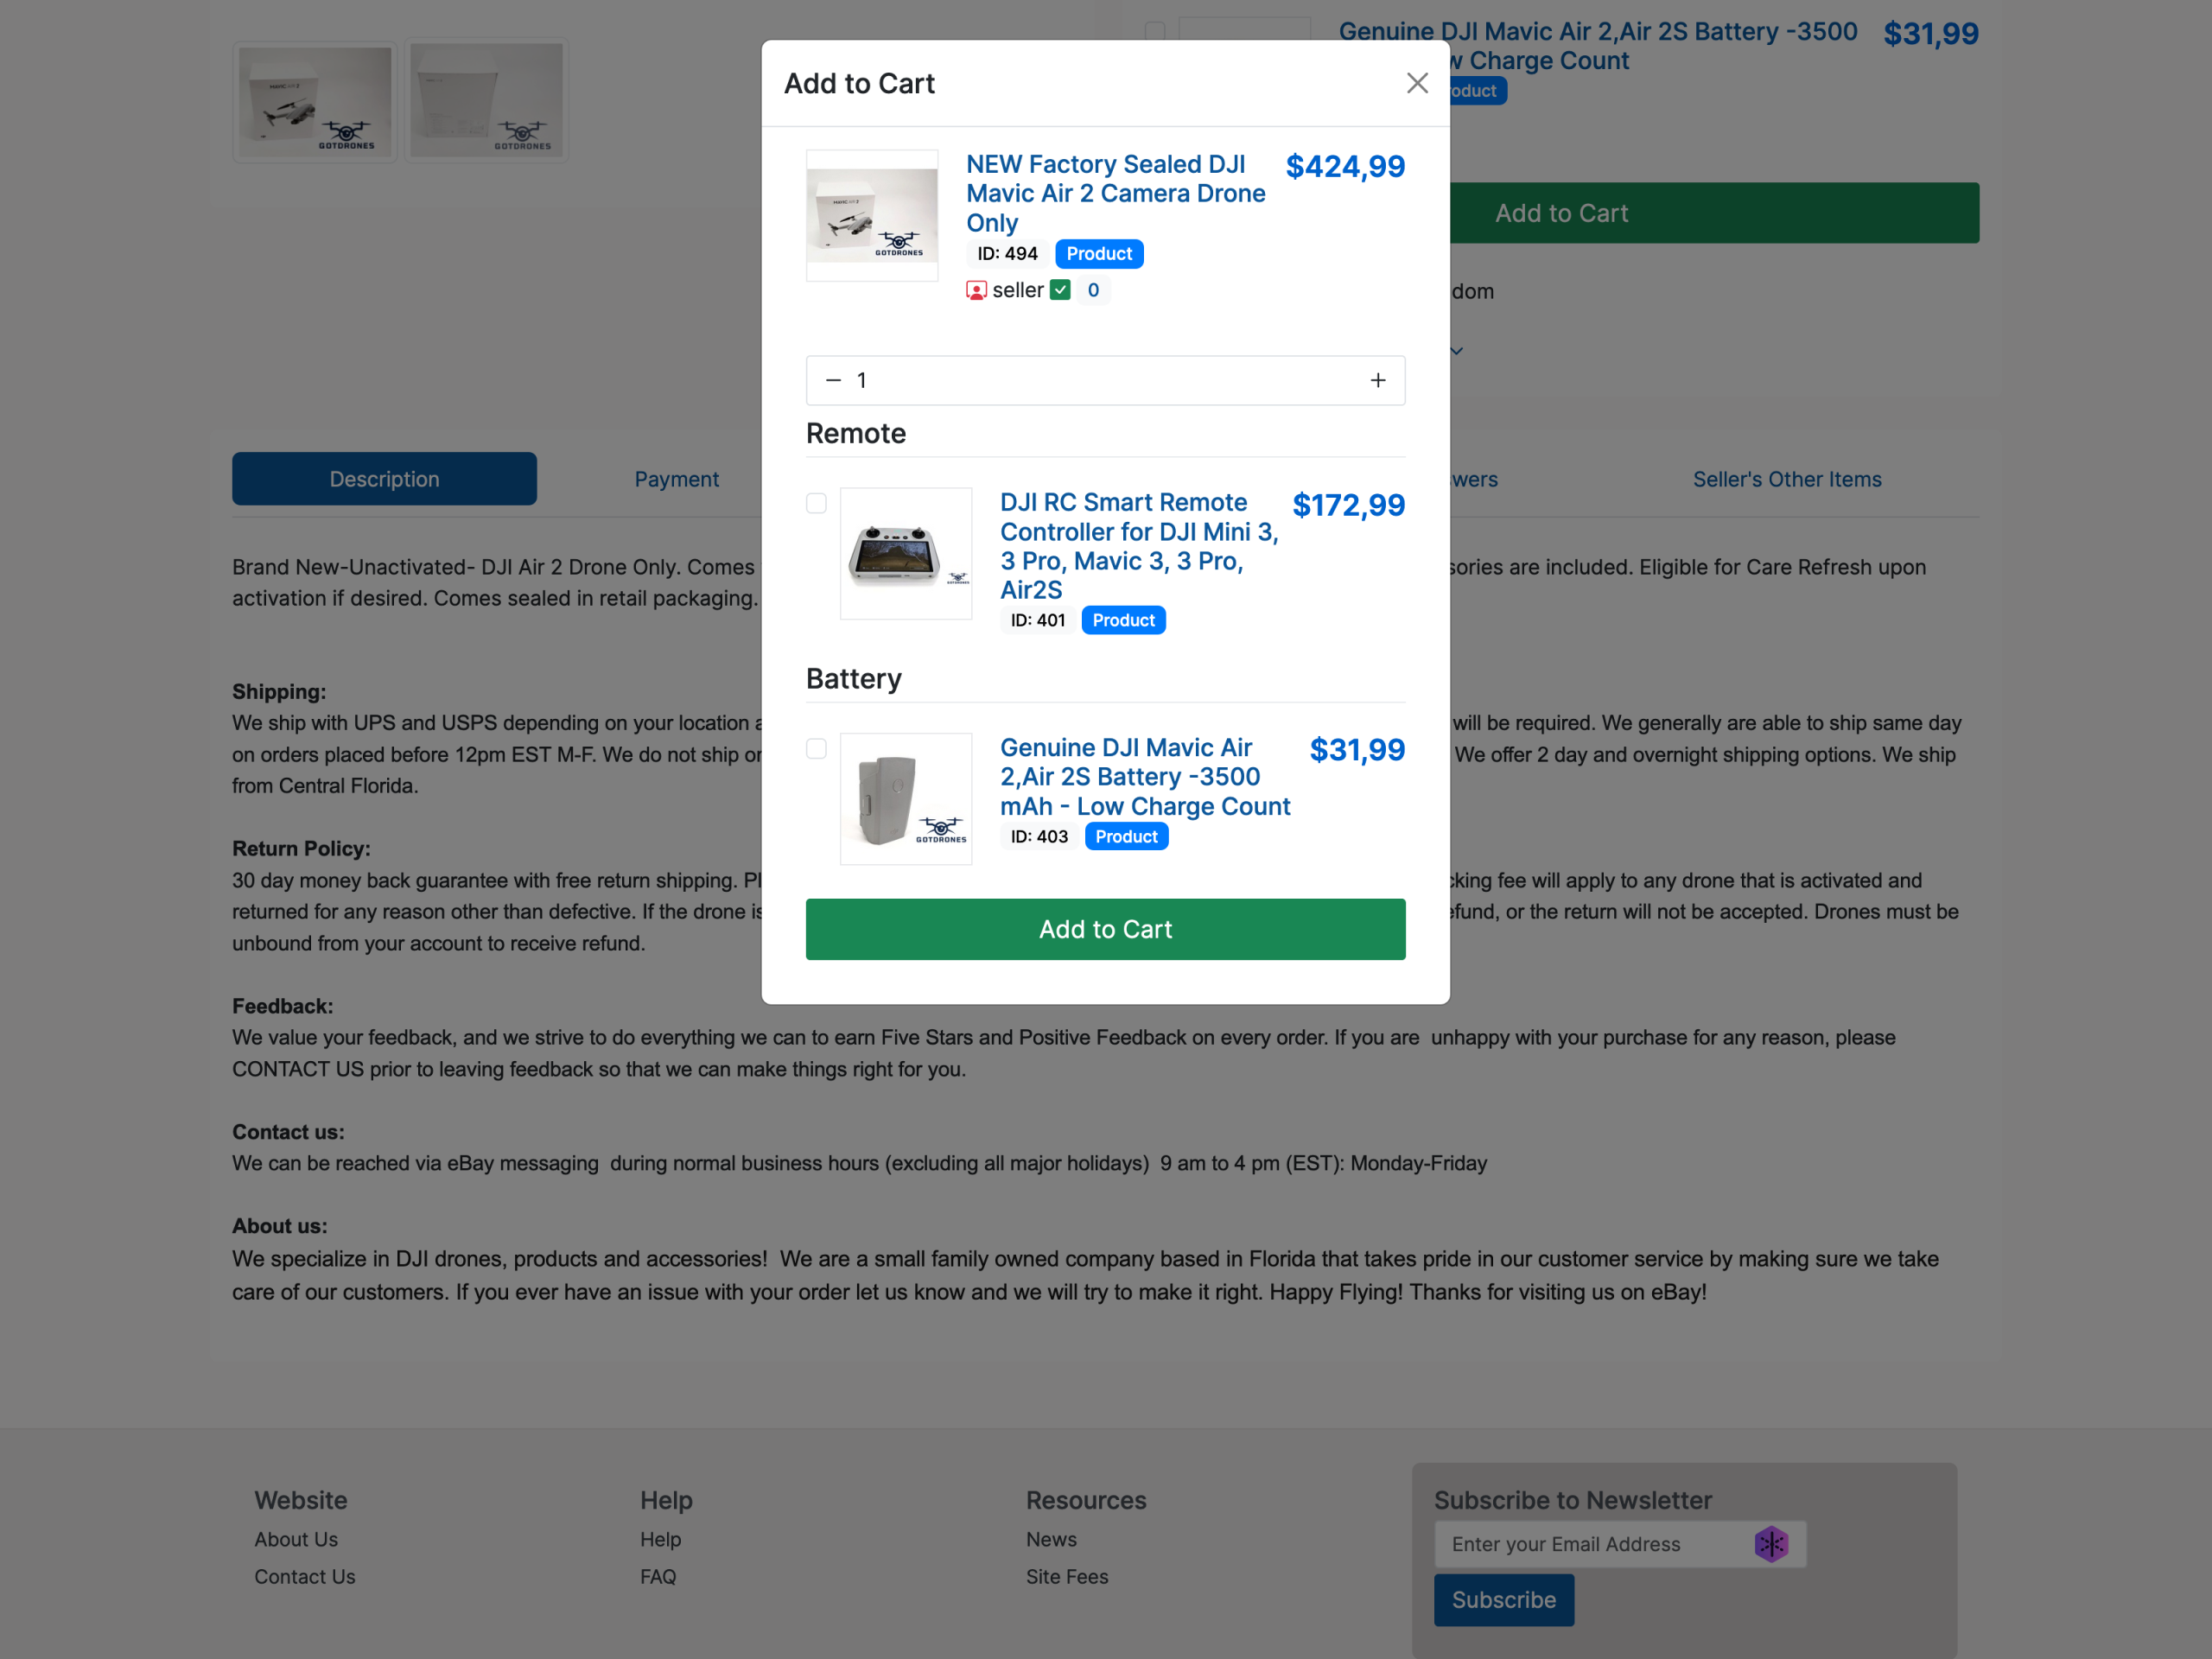2212x1659 pixels.
Task: Open Seller's Other Items tab
Action: click(1786, 479)
